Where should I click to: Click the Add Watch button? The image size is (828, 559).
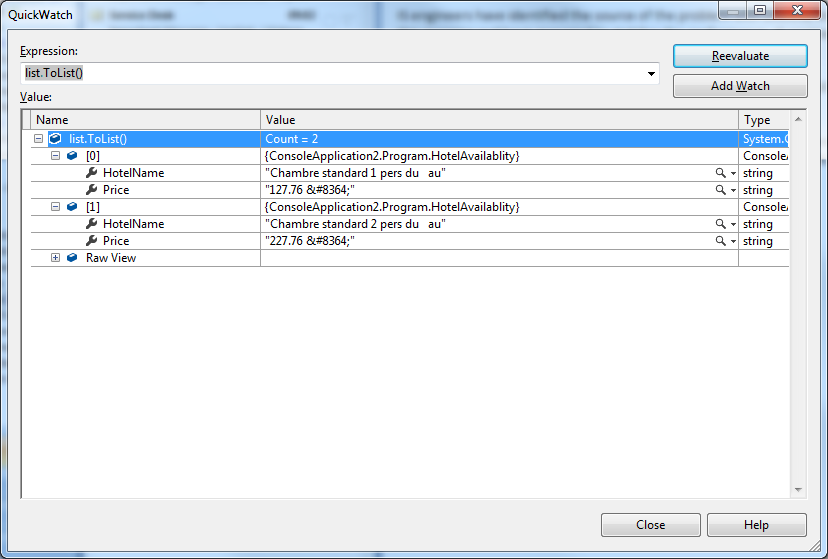(x=740, y=86)
